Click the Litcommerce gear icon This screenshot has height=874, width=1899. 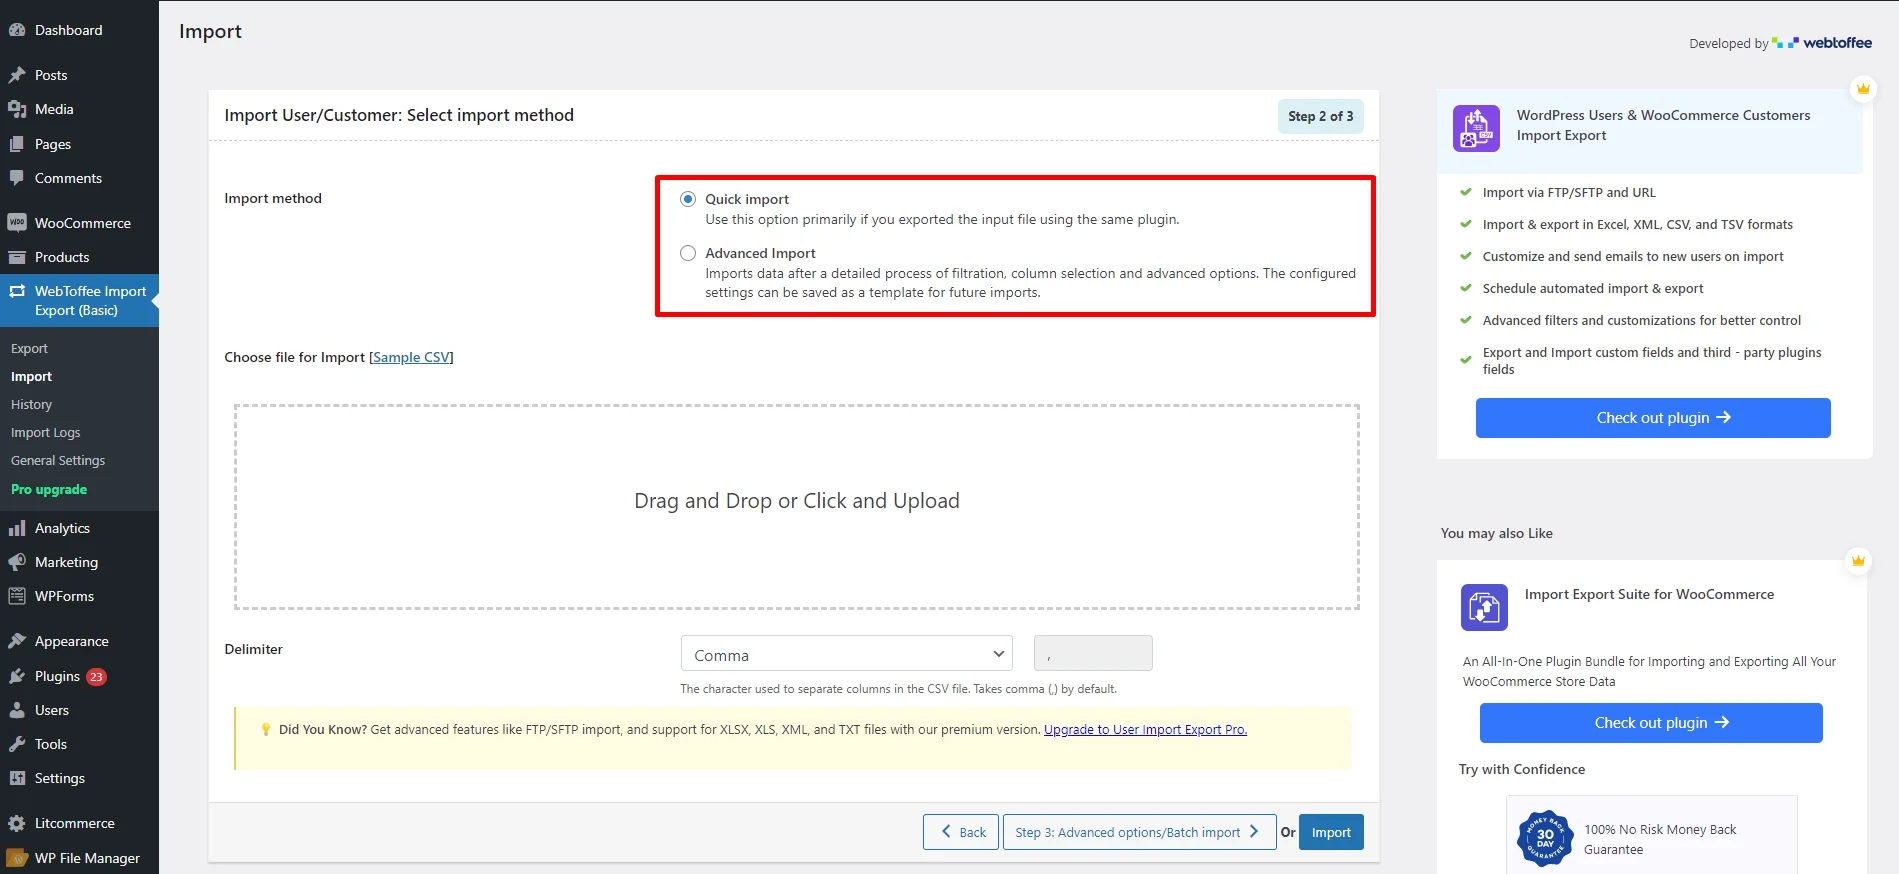(17, 823)
